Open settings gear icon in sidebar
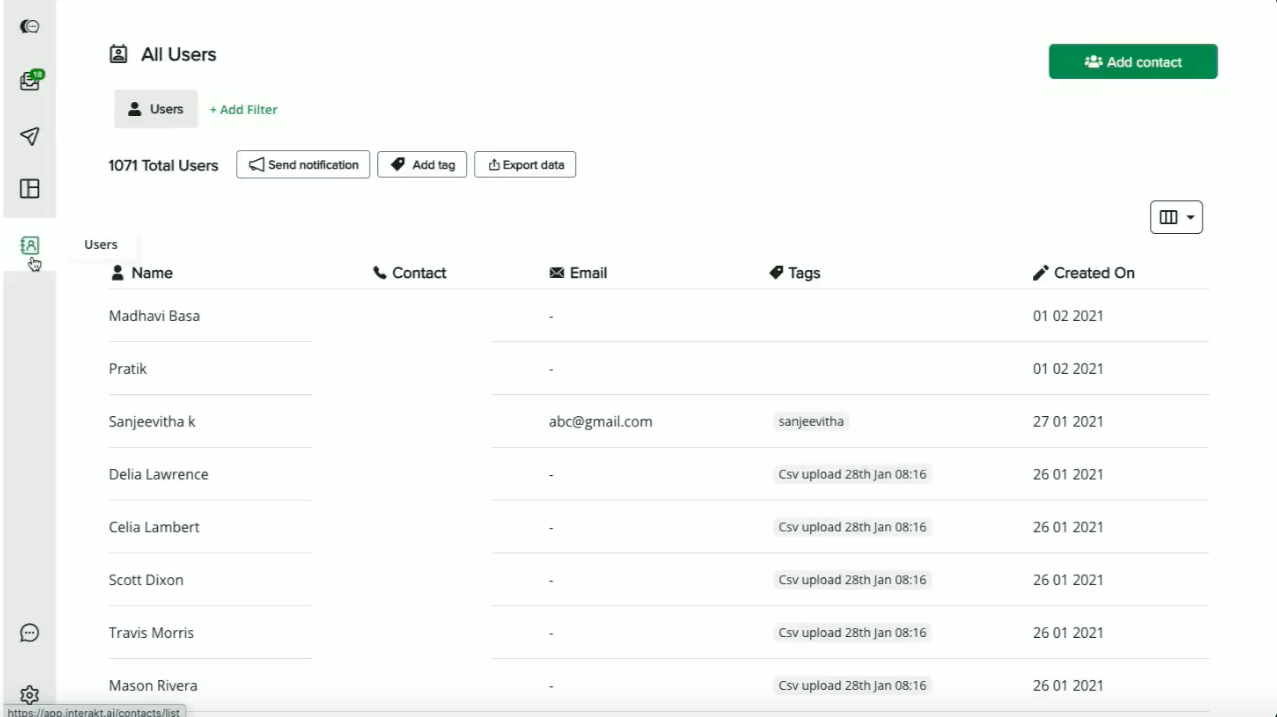 (29, 694)
